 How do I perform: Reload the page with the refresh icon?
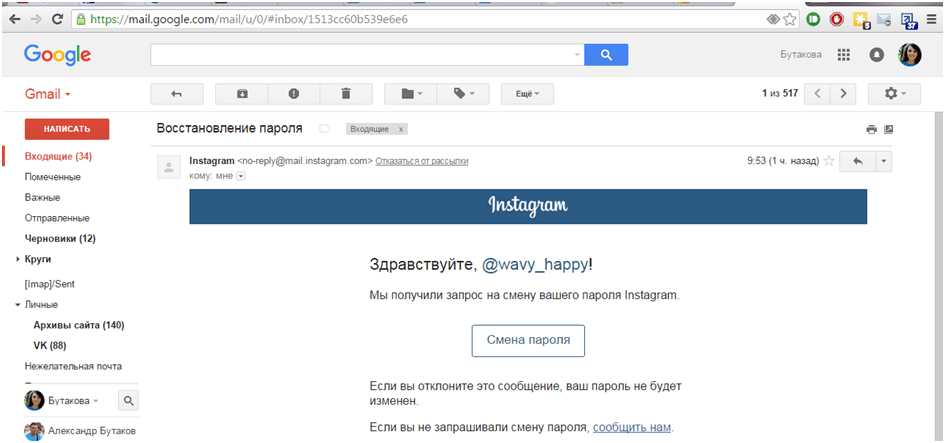point(58,19)
